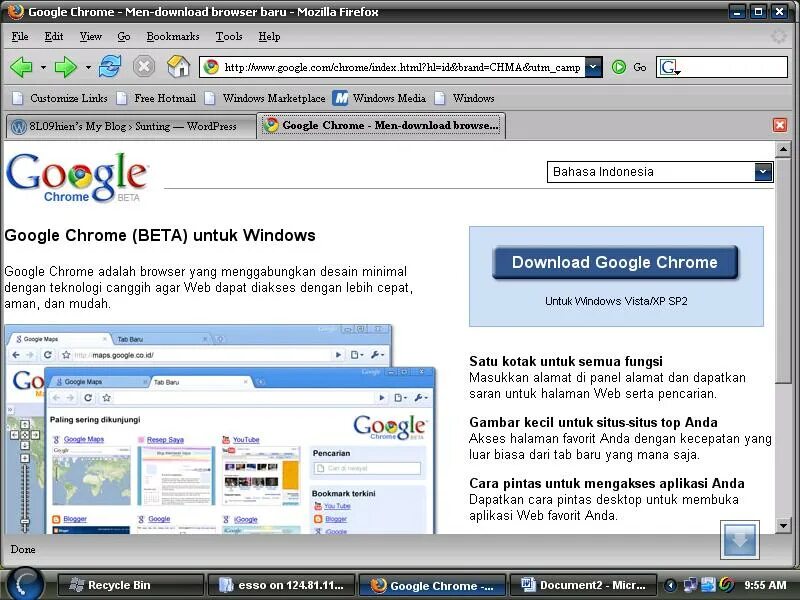The image size is (800, 600).
Task: Click the Resep Saya link in preview
Action: click(x=165, y=440)
